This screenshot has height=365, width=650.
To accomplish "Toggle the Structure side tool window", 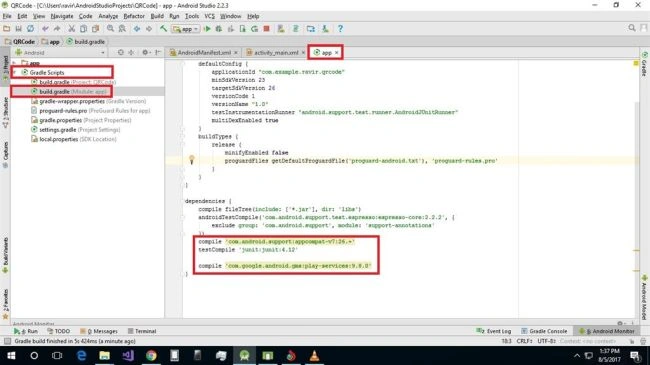I will click(x=5, y=112).
